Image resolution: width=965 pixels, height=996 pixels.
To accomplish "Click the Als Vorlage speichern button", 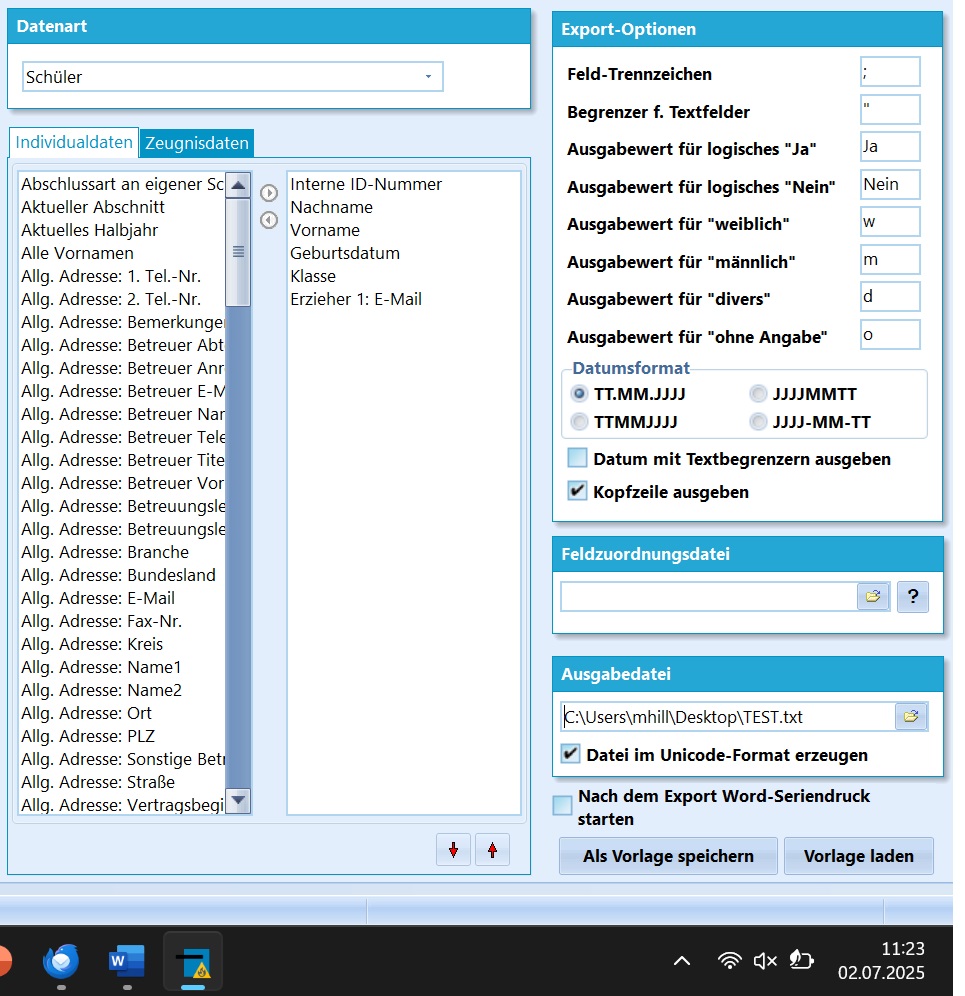I will (668, 857).
